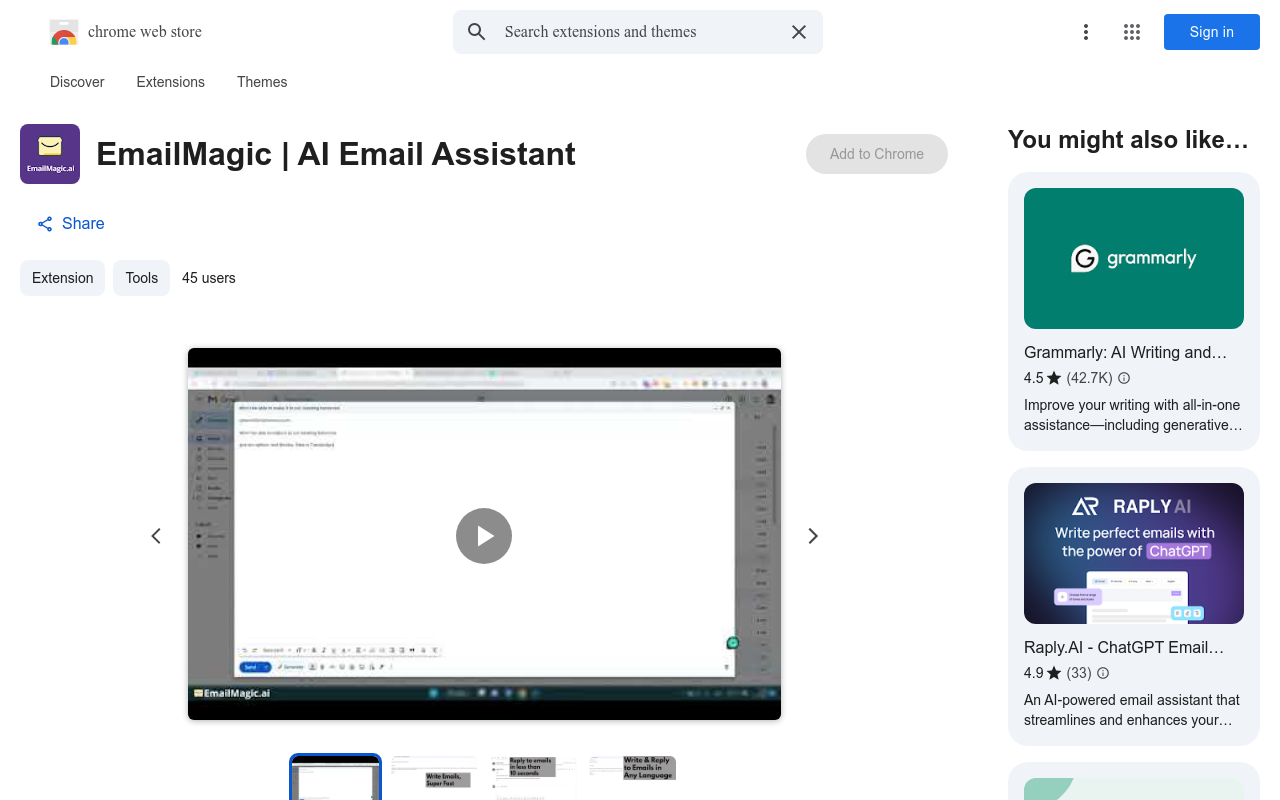Click the EmailMagic | AI Email Assistant heading
Image resolution: width=1280 pixels, height=800 pixels.
336,154
